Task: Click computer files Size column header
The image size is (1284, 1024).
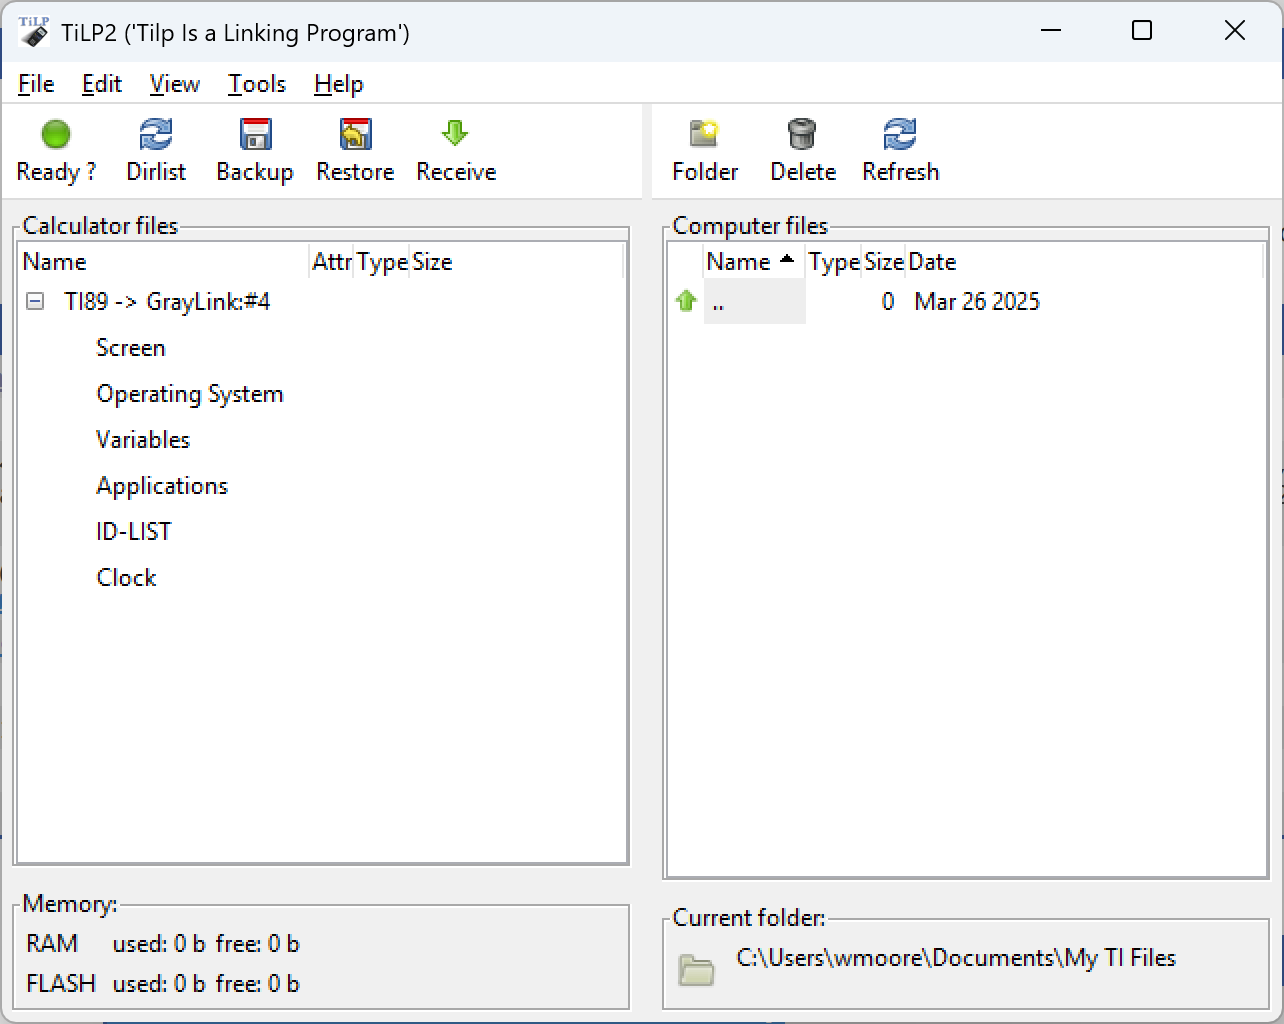Action: pos(884,262)
